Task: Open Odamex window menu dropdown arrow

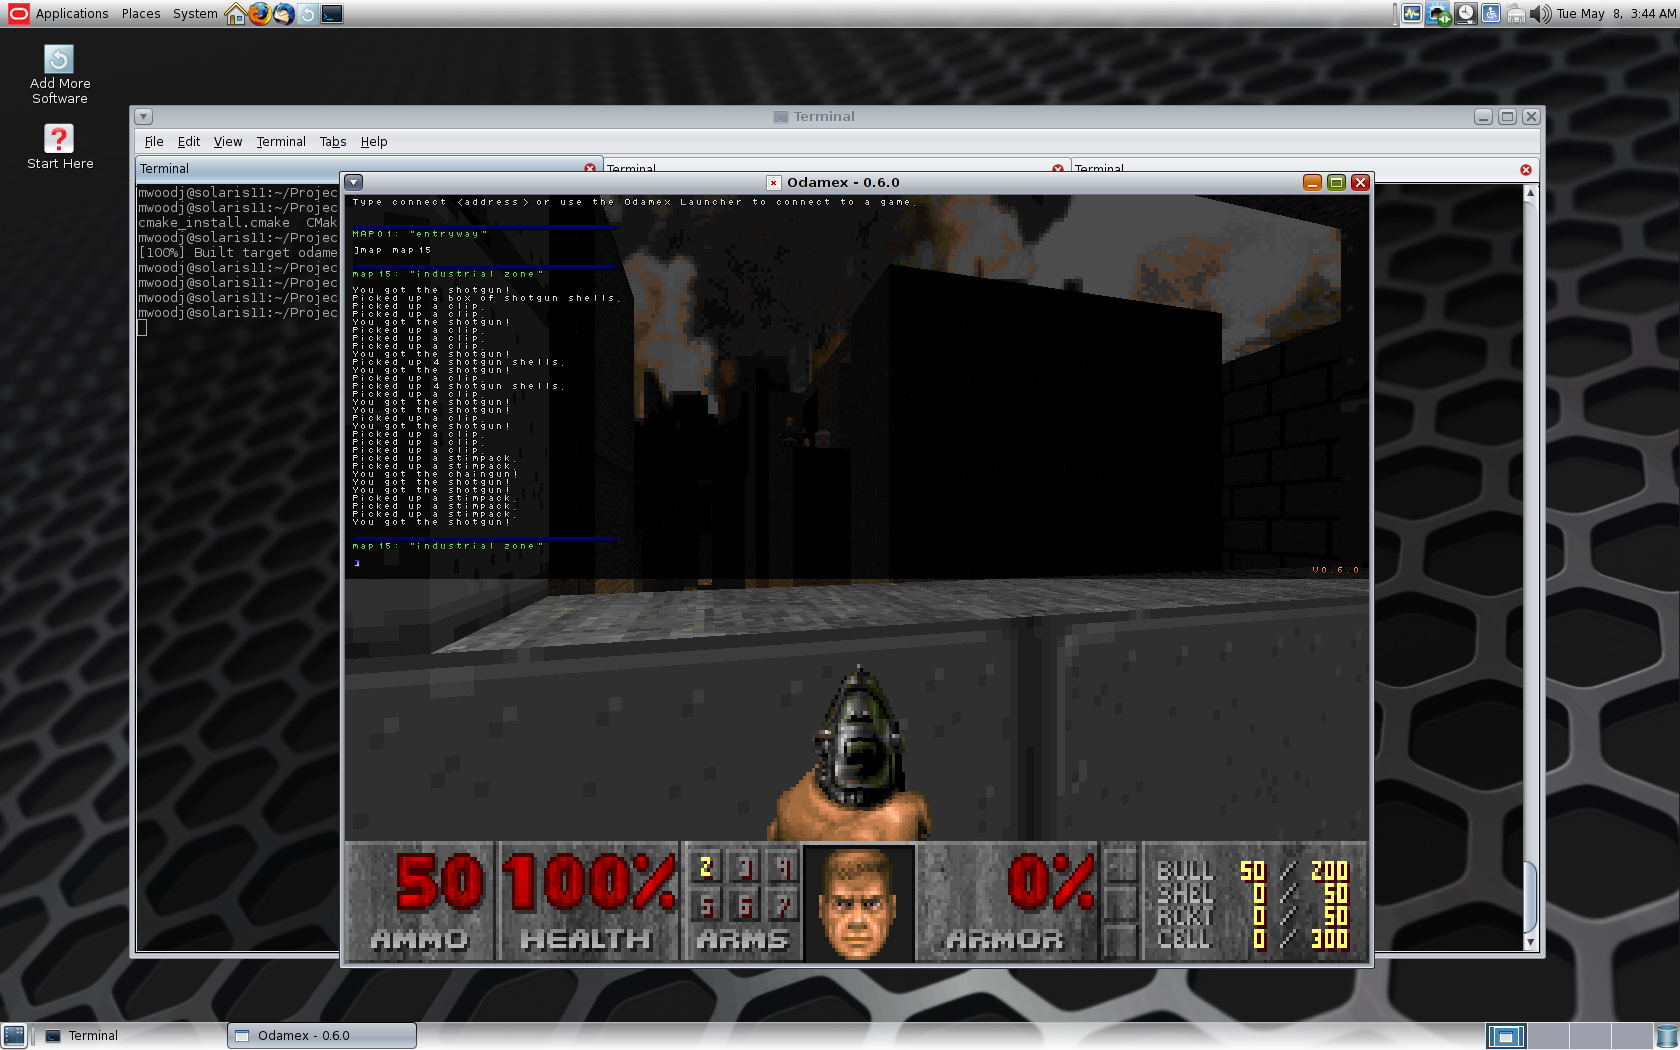Action: pos(354,182)
